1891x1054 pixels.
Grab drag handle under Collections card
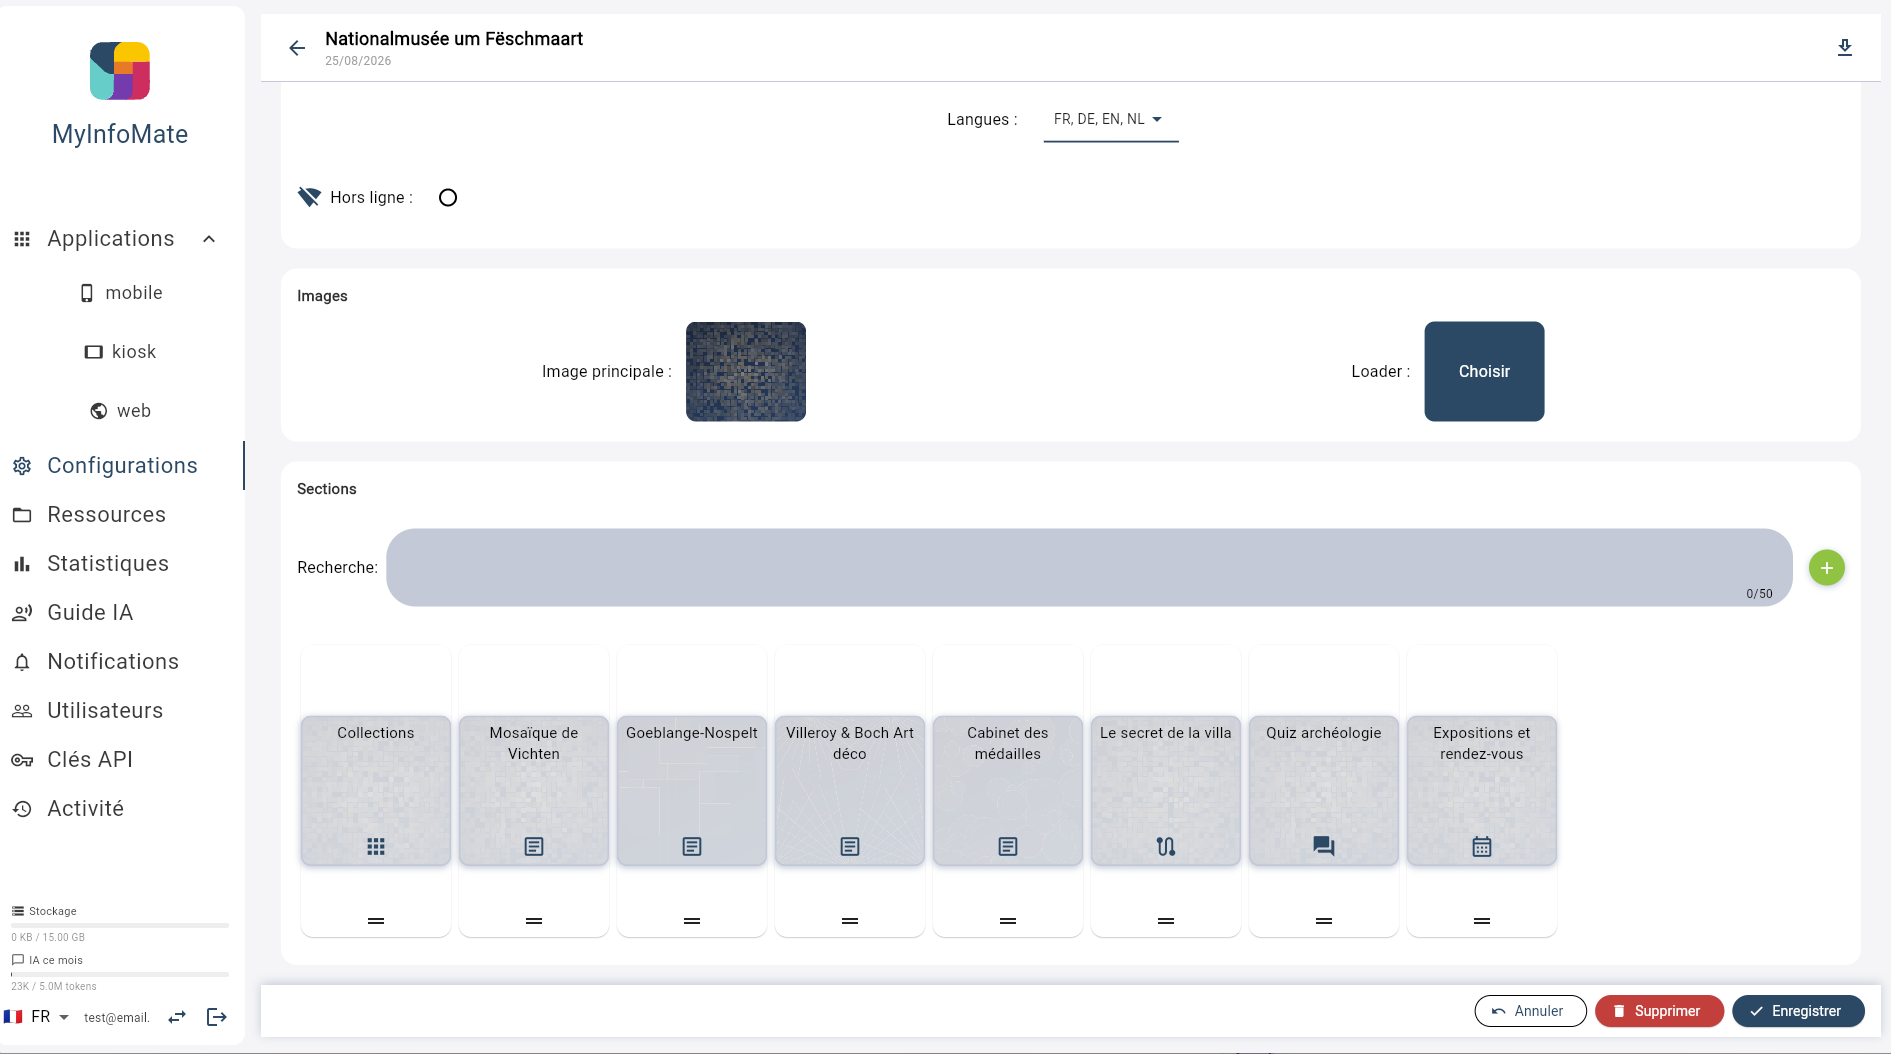(x=376, y=921)
